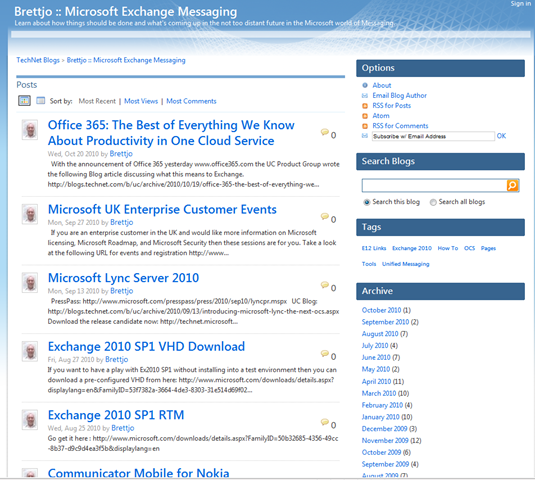Click comment bubble on Exchange 2010 SP1 RTM post
Image resolution: width=535 pixels, height=480 pixels.
click(x=324, y=422)
